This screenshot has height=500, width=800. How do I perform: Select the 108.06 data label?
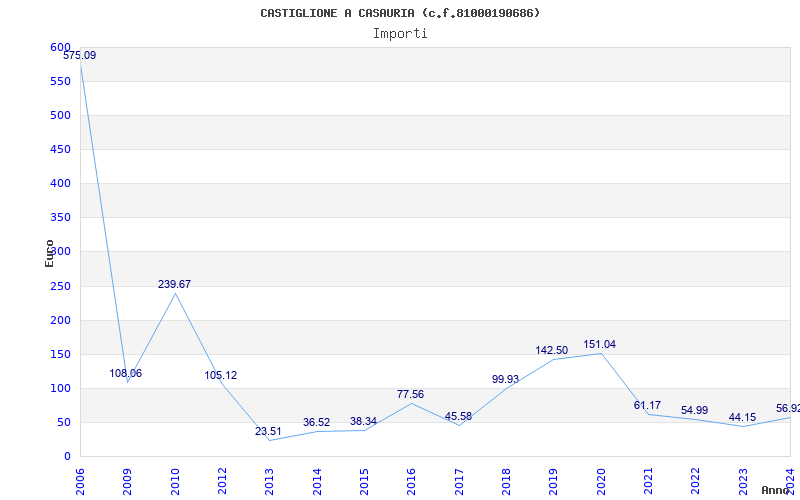126,373
